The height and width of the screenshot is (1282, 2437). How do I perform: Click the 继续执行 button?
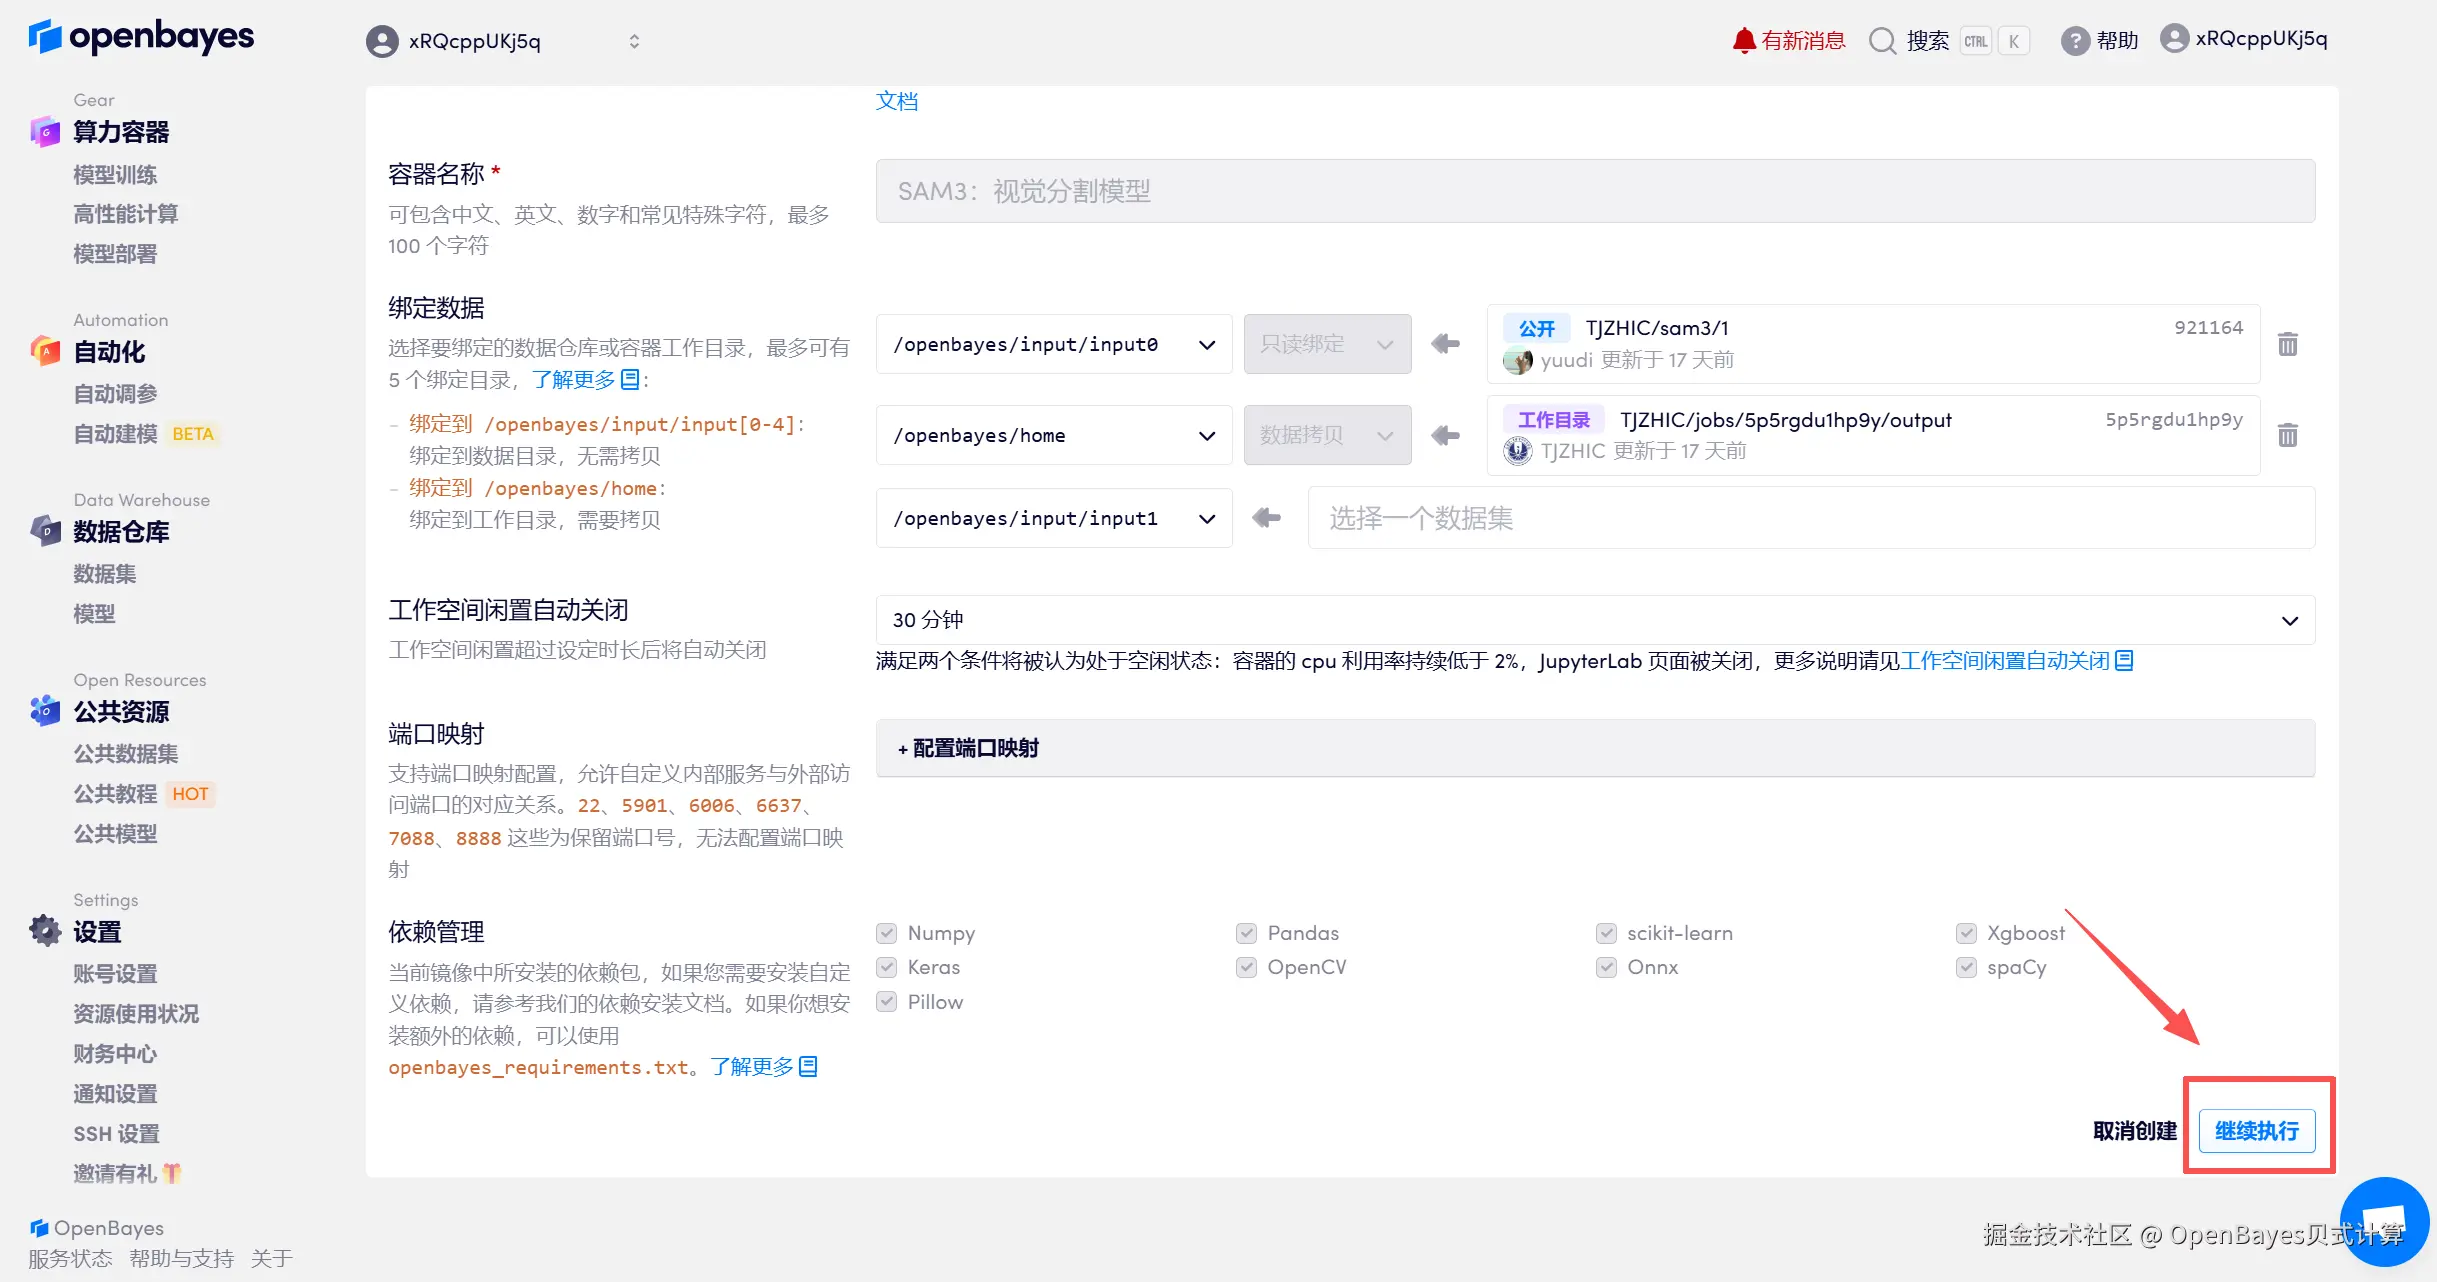(2258, 1130)
